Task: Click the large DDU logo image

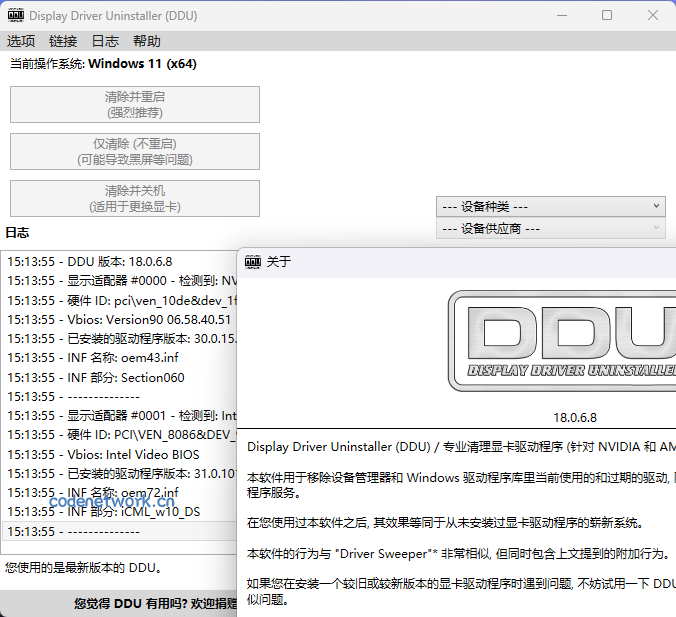Action: 562,341
